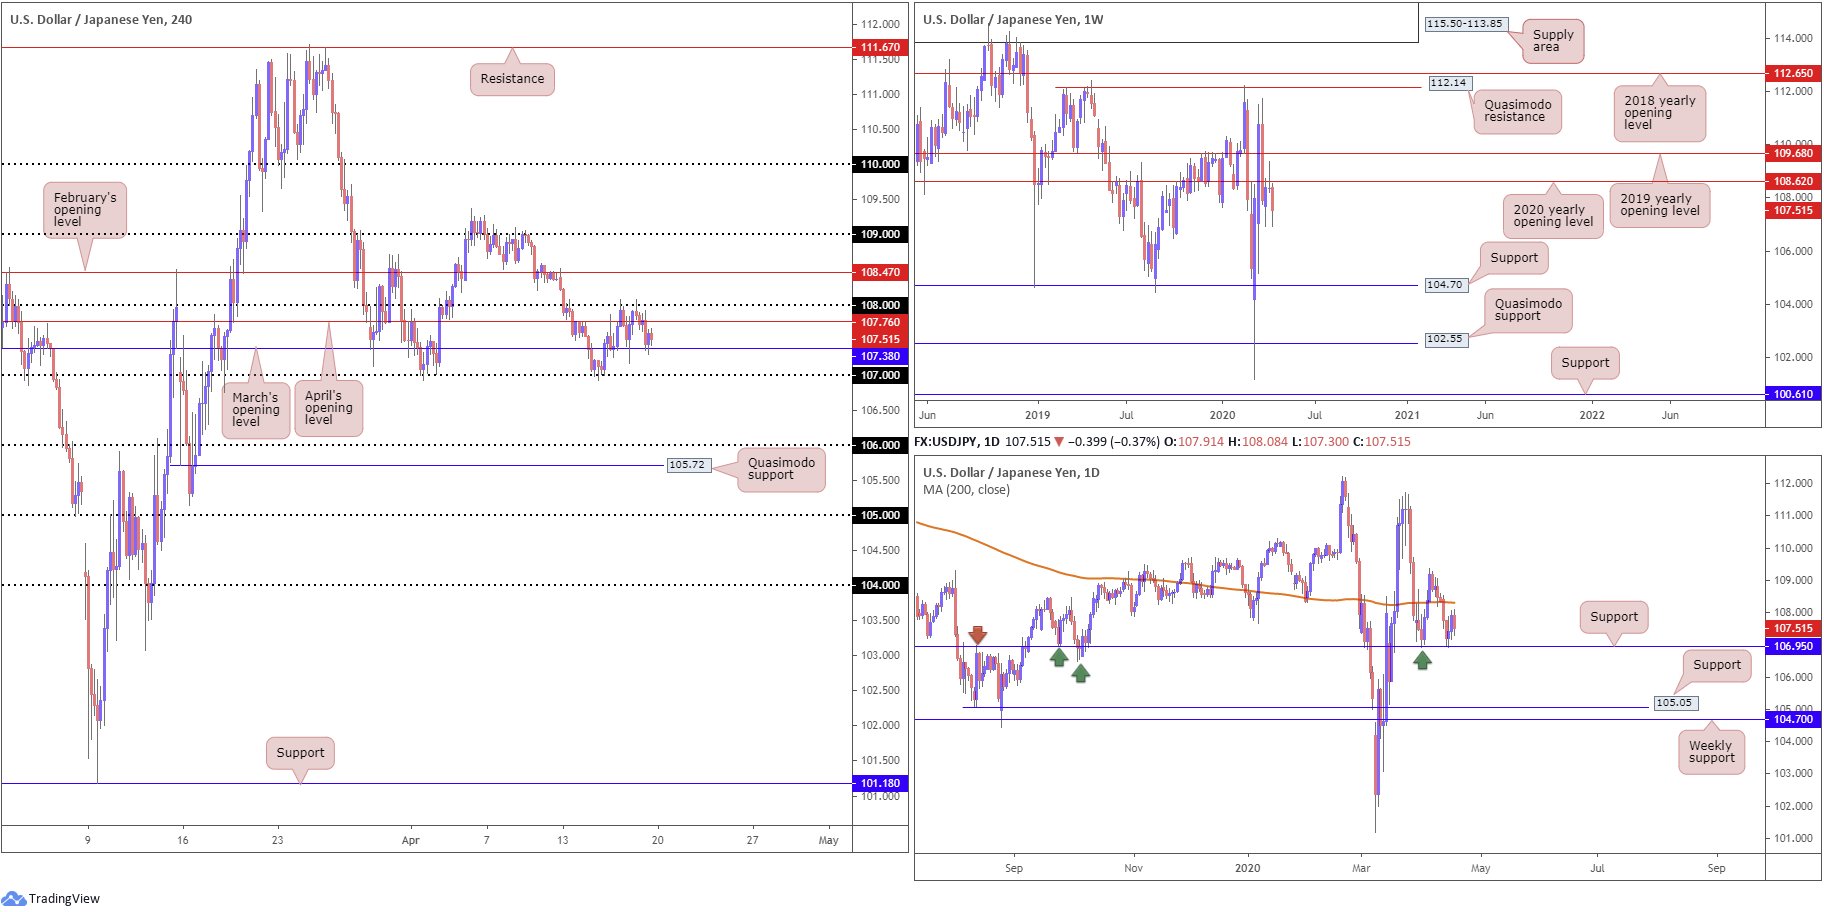Click the 112.650 weekly price tag
Image resolution: width=1824 pixels, height=912 pixels.
1793,73
